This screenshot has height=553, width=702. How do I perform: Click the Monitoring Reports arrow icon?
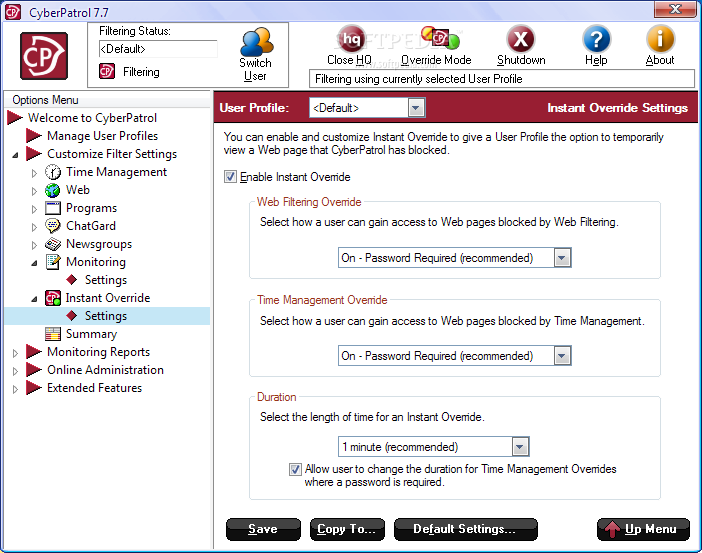click(x=34, y=352)
